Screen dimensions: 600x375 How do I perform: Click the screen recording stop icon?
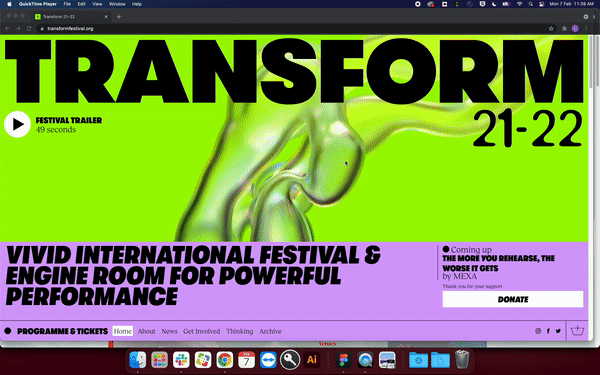click(x=418, y=4)
